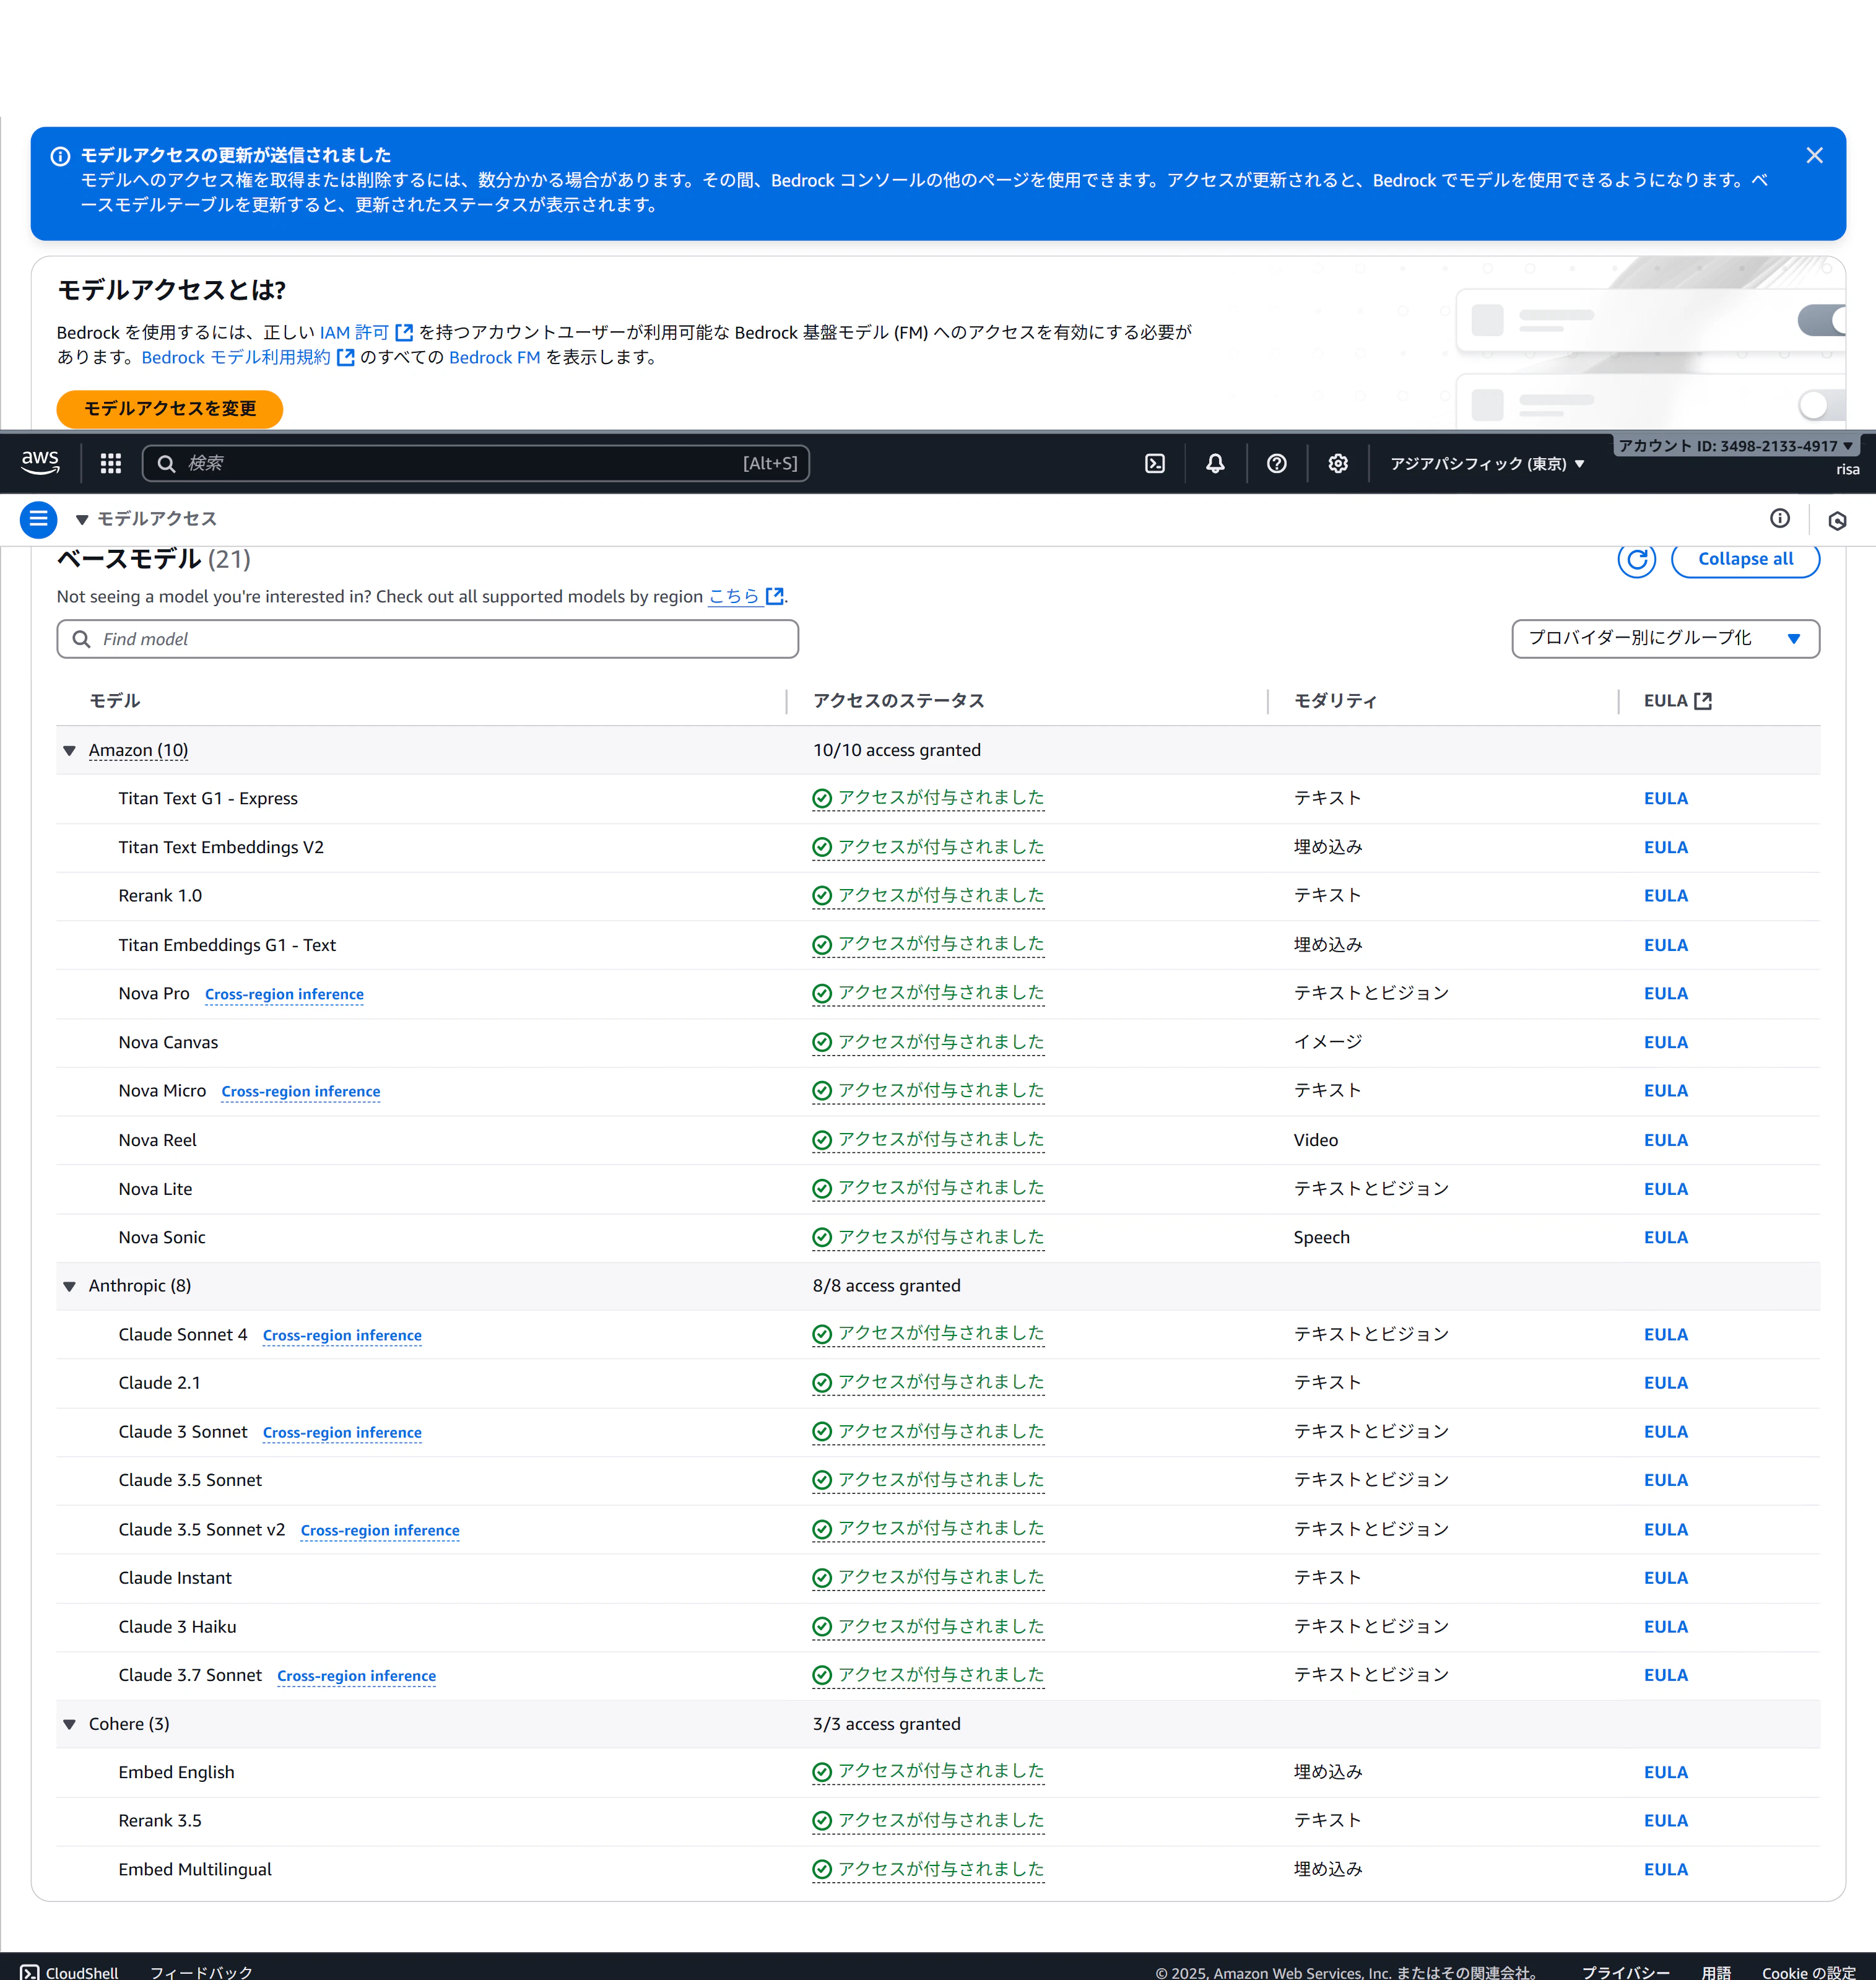Image resolution: width=1876 pixels, height=1980 pixels.
Task: Click the hexagon panel icon at far right
Action: [1837, 521]
